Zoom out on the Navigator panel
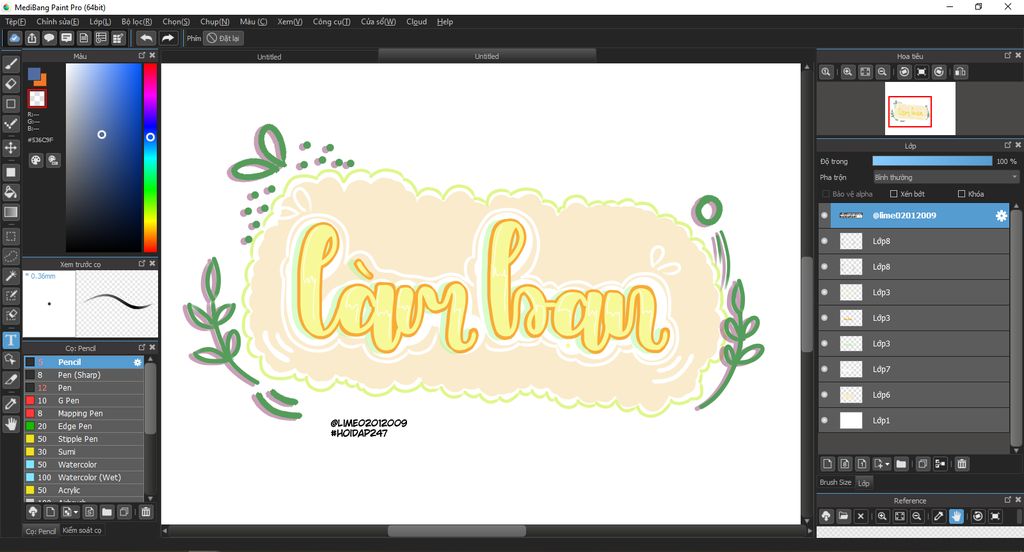Viewport: 1024px width, 552px height. (x=882, y=72)
